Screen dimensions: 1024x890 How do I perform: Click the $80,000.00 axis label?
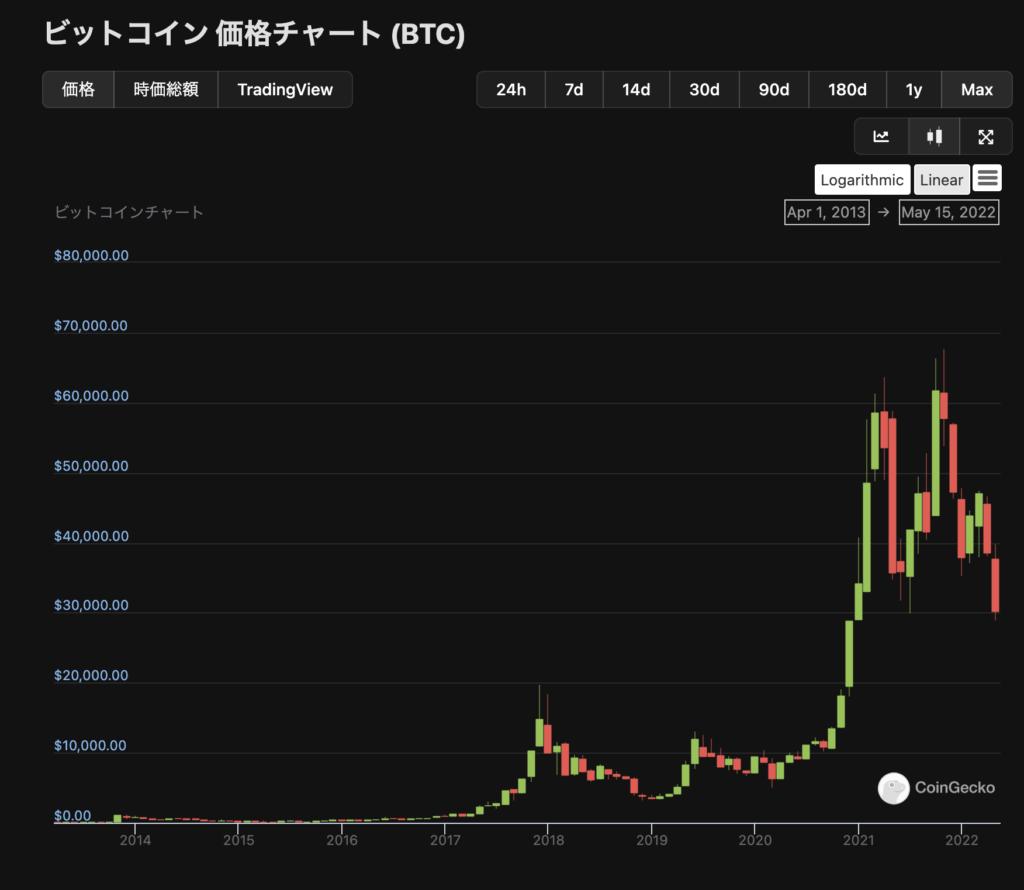point(91,255)
